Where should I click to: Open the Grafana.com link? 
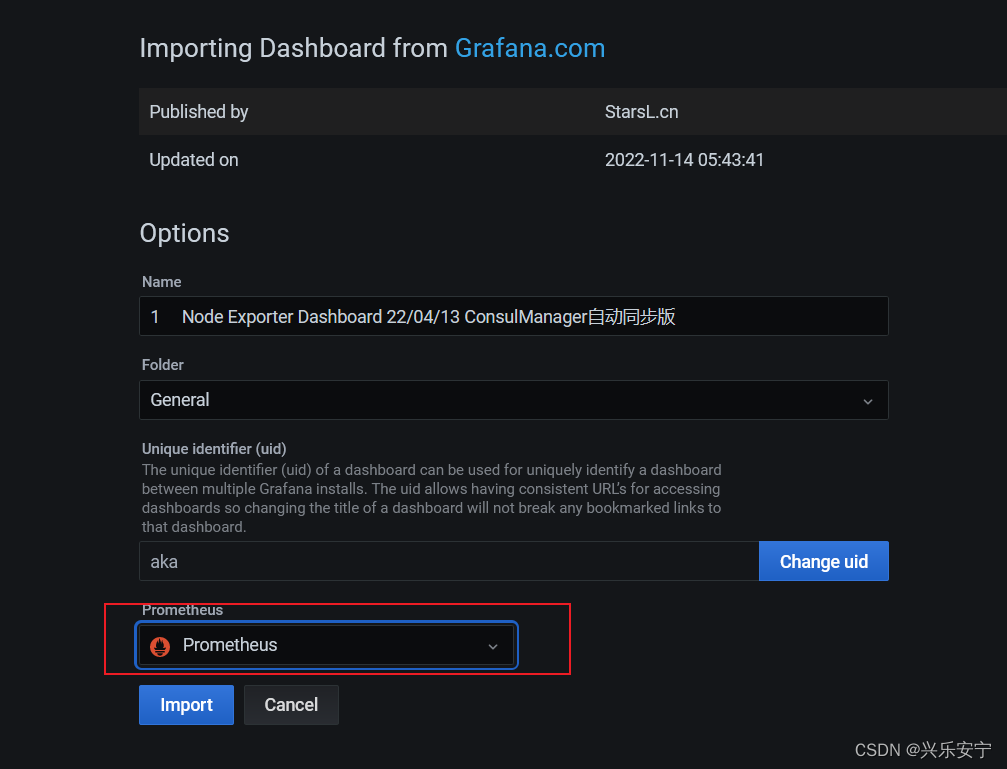point(530,48)
